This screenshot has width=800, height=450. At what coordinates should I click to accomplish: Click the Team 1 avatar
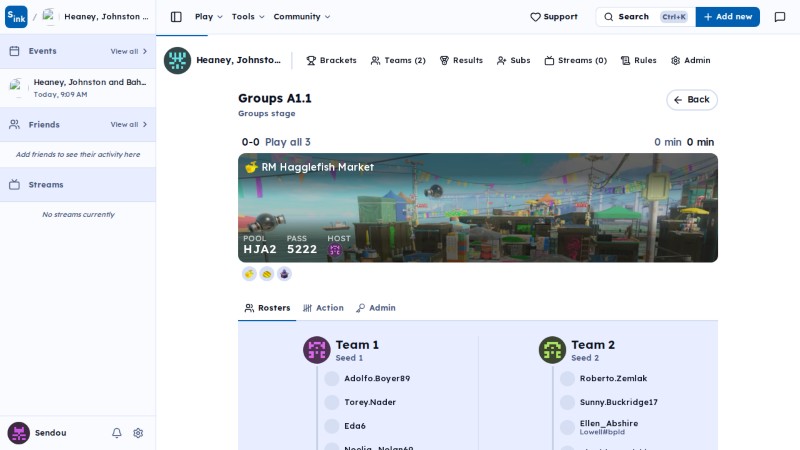(316, 350)
